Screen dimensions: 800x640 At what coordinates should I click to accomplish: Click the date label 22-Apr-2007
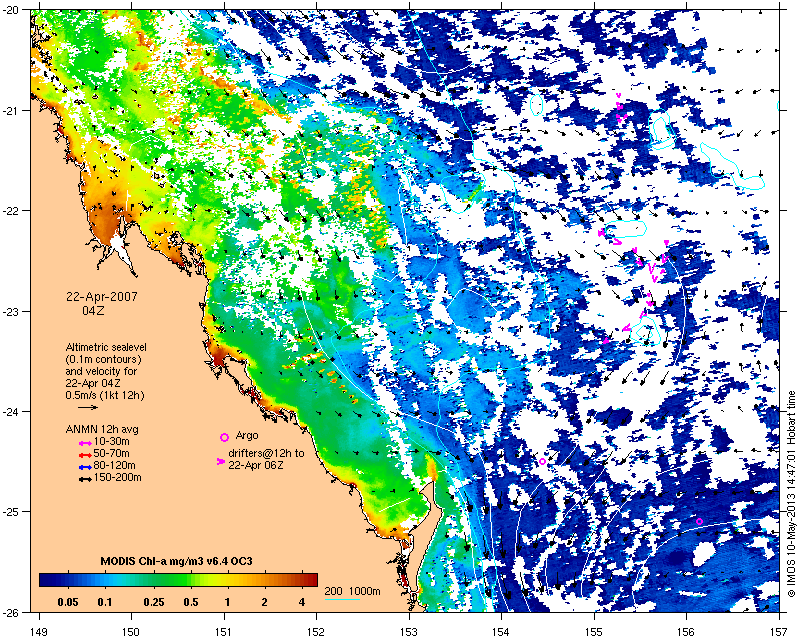click(102, 297)
